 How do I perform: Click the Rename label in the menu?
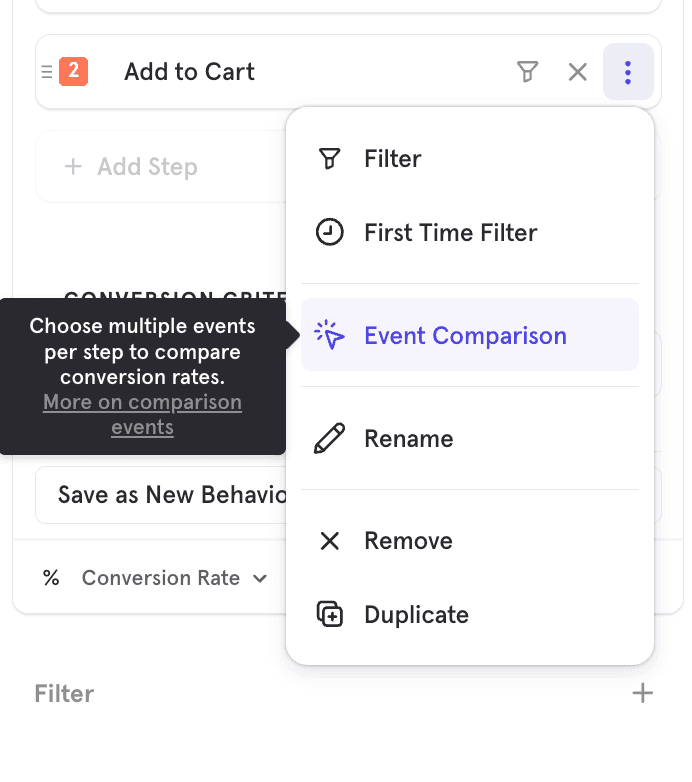coord(408,439)
